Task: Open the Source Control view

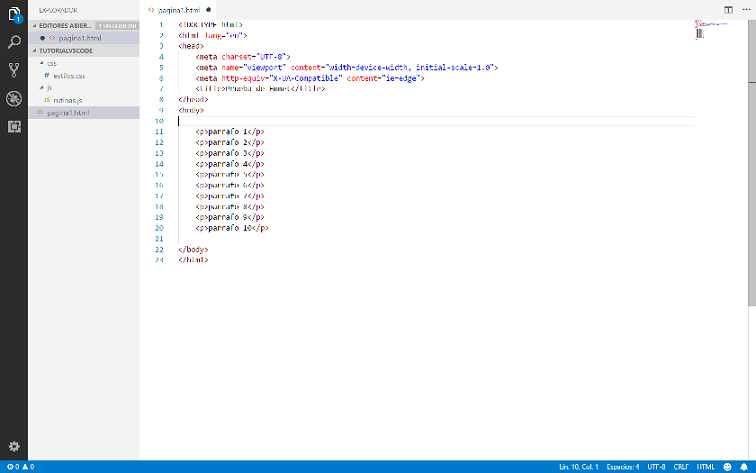Action: 14,70
